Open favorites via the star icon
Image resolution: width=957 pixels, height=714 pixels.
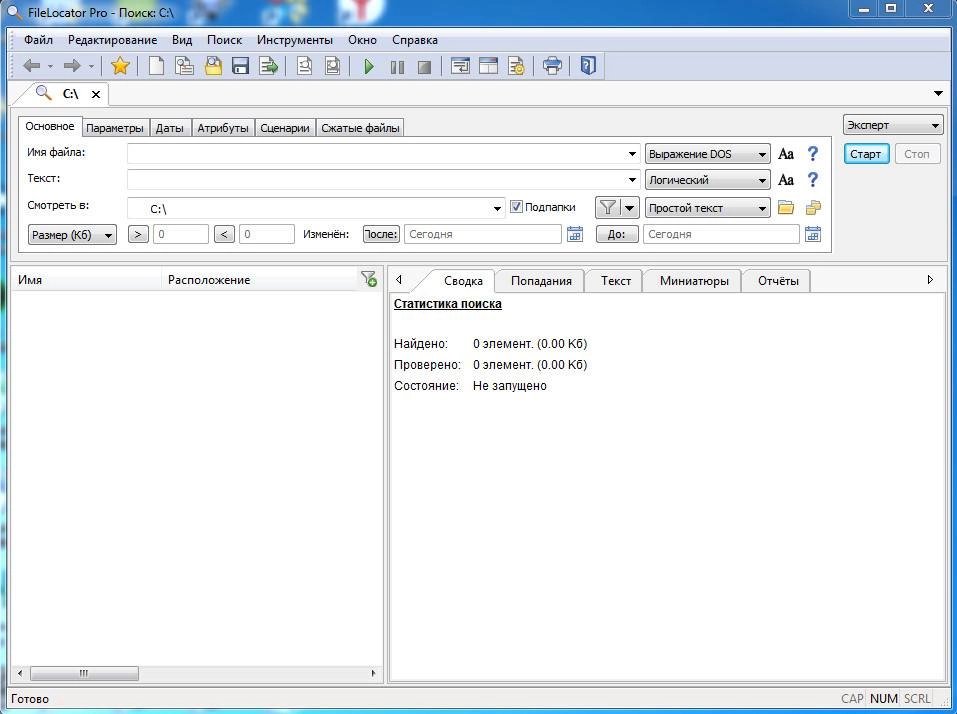(x=120, y=66)
